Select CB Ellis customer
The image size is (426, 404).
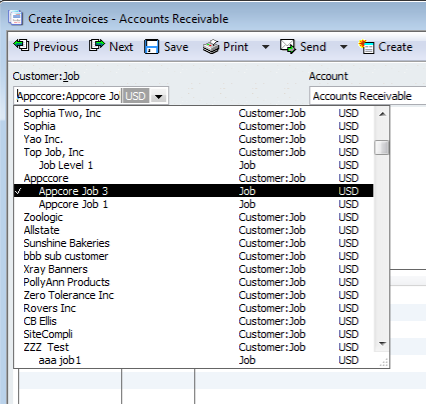tap(194, 321)
